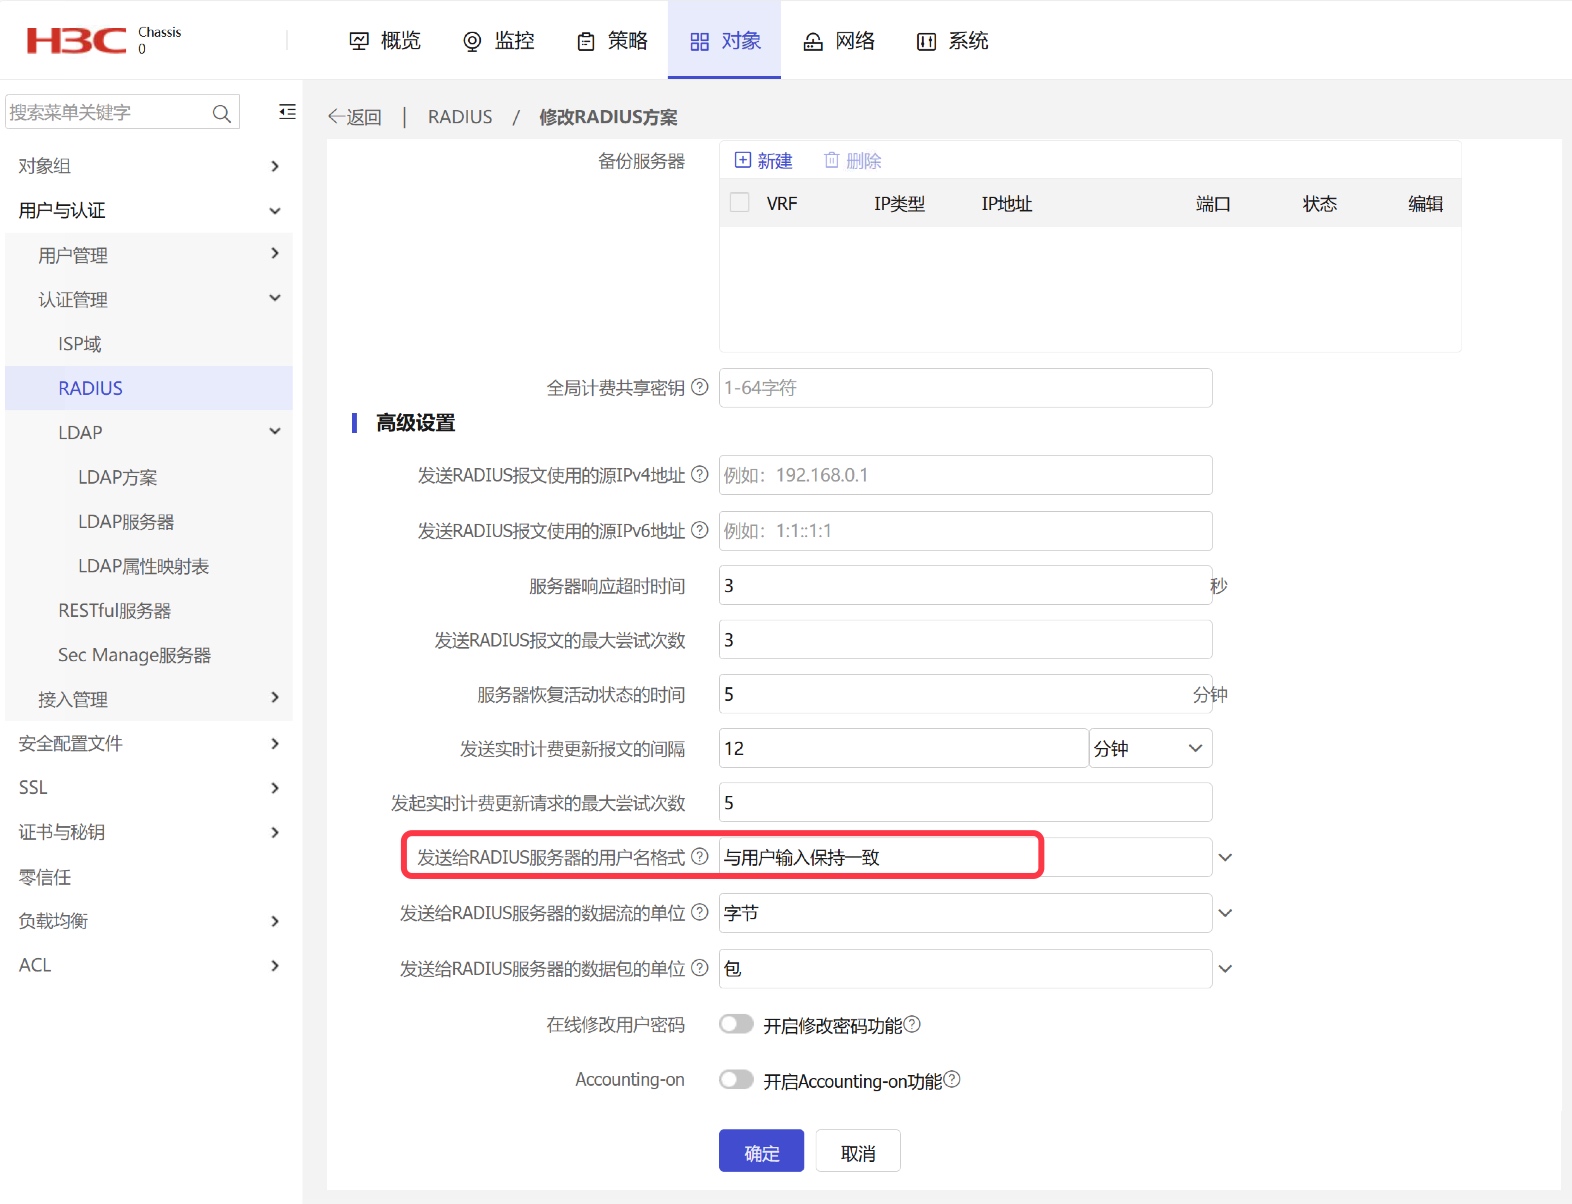Click the 确定 button
Screen dimensions: 1572x1204
click(x=761, y=1151)
